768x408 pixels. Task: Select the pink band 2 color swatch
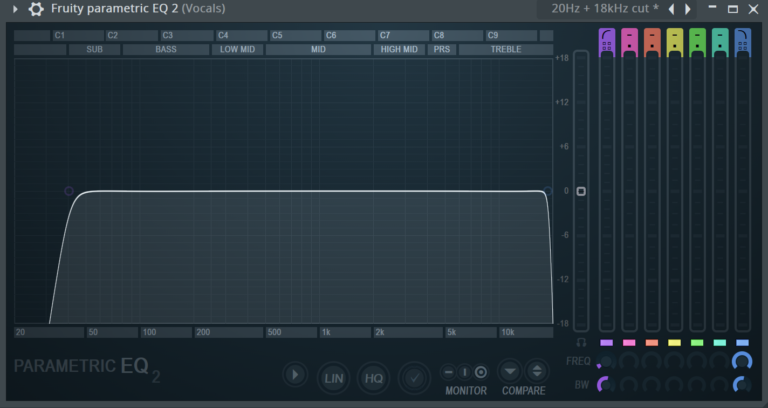pyautogui.click(x=629, y=343)
